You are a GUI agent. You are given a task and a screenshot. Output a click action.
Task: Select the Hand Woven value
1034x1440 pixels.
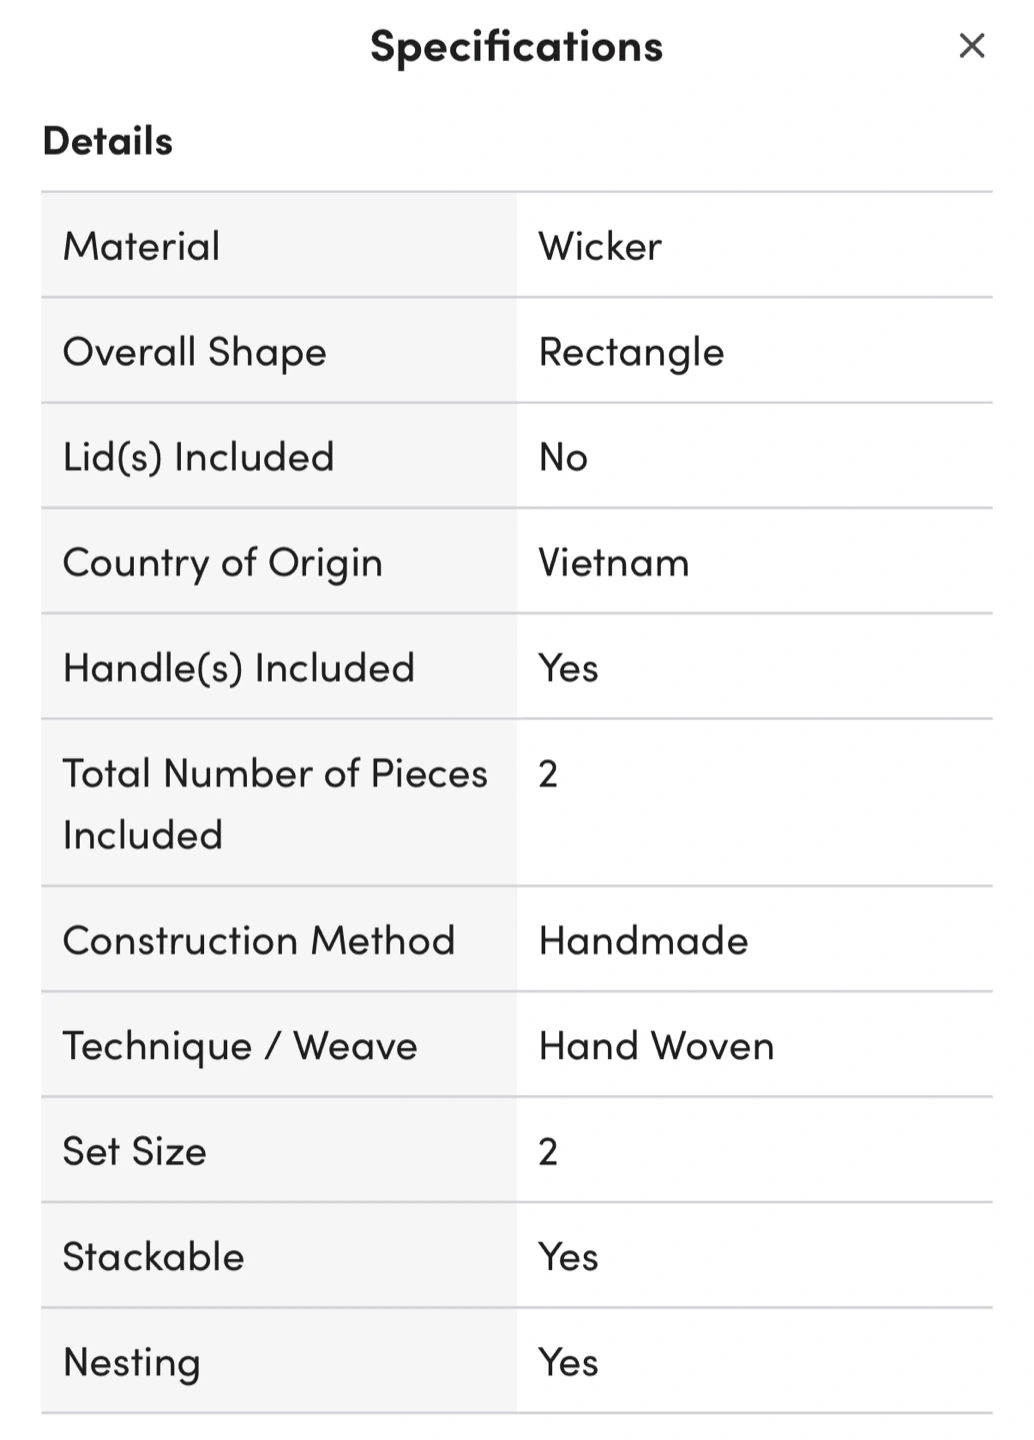tap(656, 1046)
